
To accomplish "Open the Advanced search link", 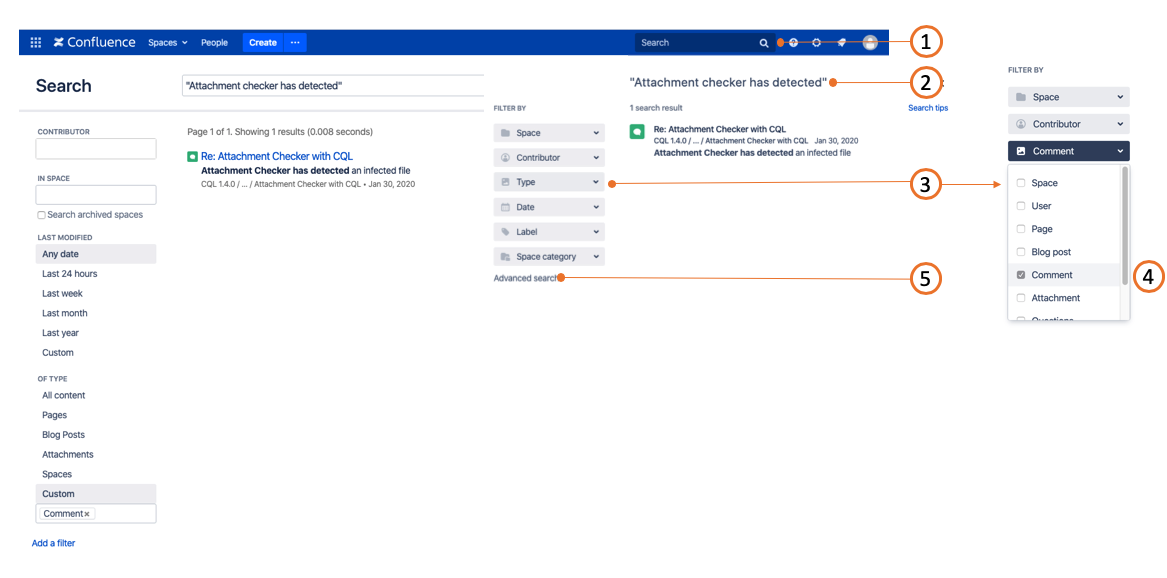I will (525, 278).
